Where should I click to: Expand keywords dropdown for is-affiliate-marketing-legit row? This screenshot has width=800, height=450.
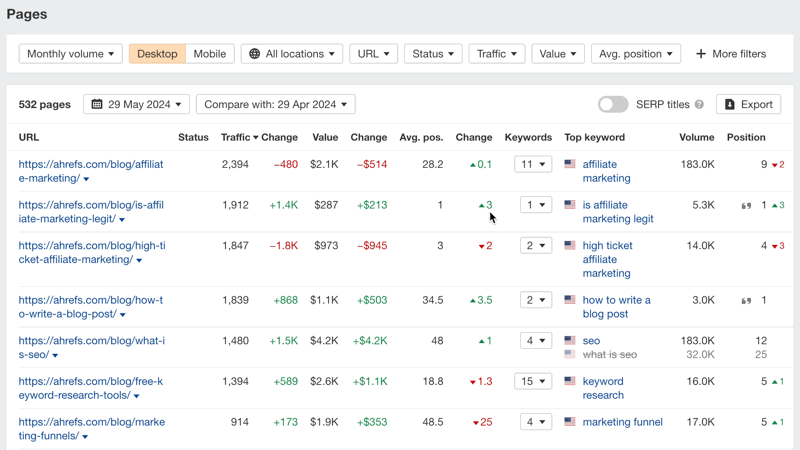[x=536, y=205]
